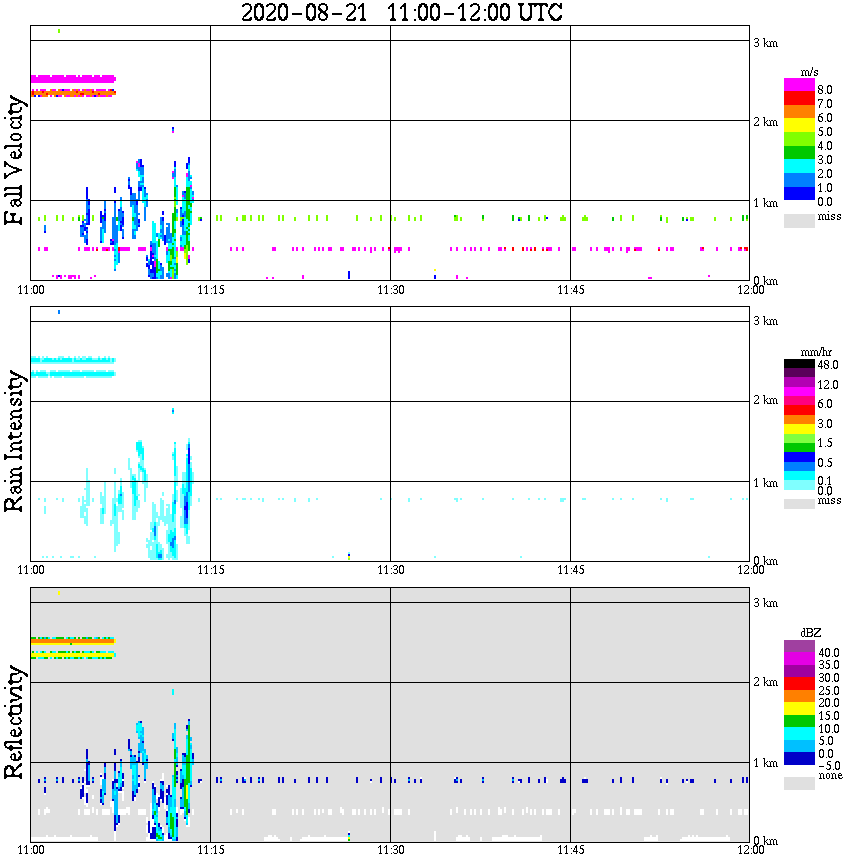Click the "11:45" tick under Reflectivity plot
This screenshot has width=850, height=868.
[570, 850]
